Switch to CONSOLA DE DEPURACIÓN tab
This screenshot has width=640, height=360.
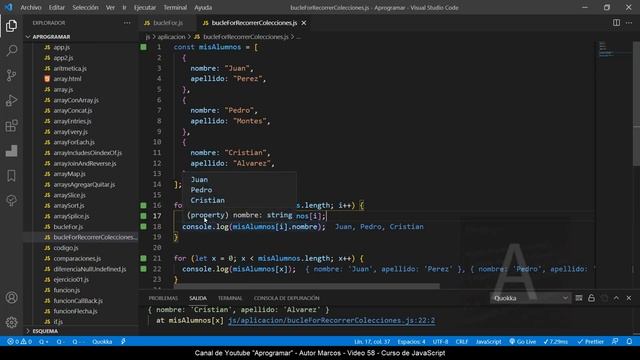tap(287, 298)
